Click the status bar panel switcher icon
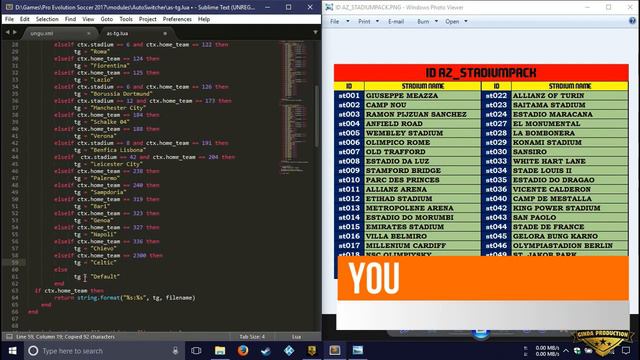640x360 pixels. click(9, 337)
